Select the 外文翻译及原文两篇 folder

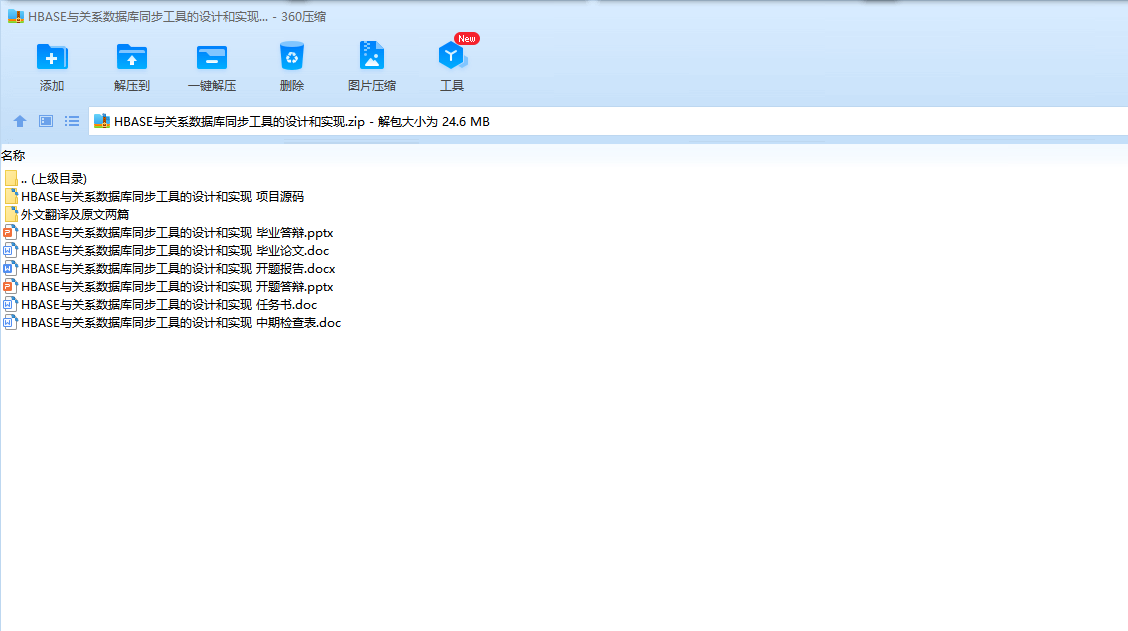[75, 214]
